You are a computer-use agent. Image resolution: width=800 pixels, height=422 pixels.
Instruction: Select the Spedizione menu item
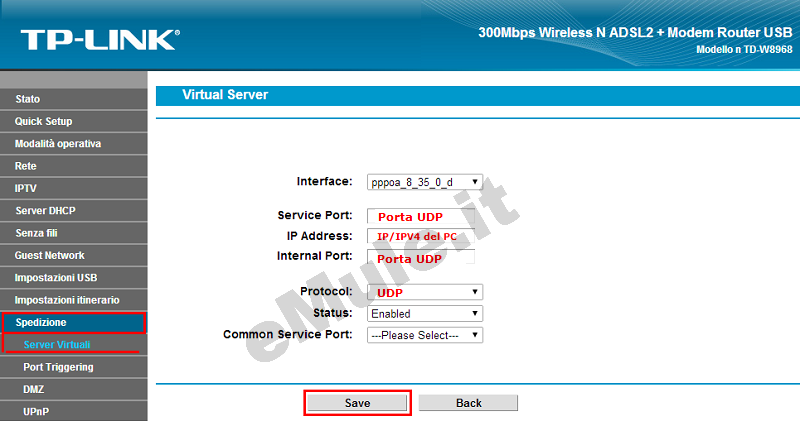coord(73,322)
